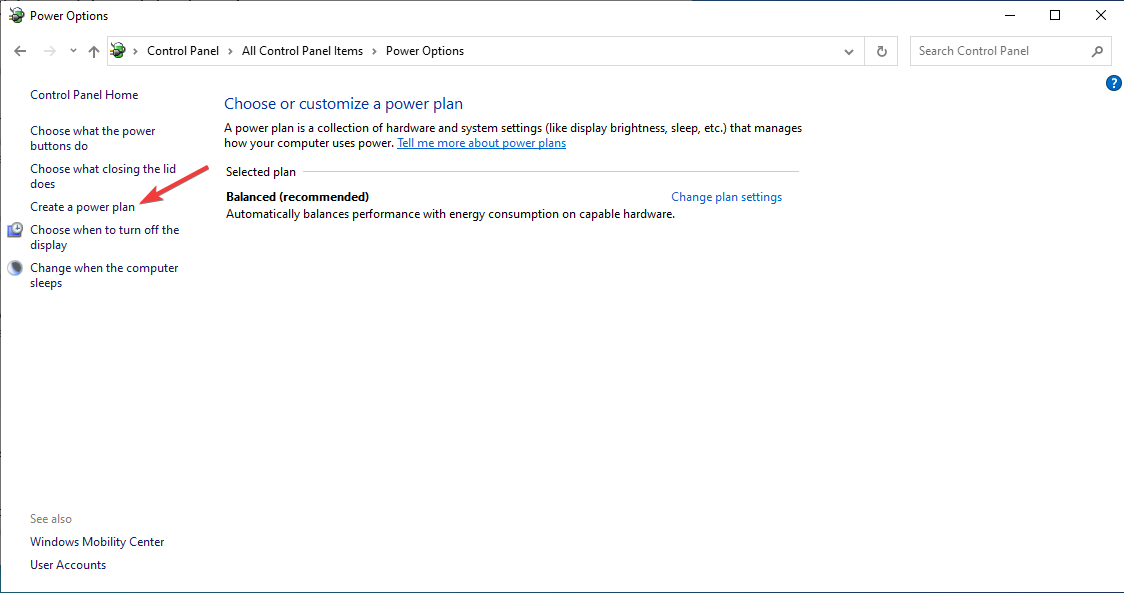Refresh the Power Options page

[x=882, y=52]
